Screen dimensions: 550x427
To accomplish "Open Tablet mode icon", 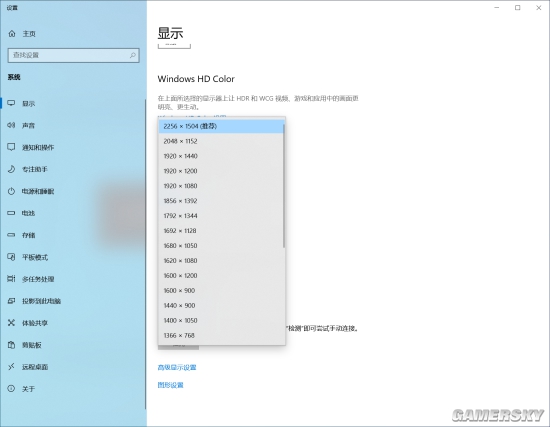I will [11, 257].
